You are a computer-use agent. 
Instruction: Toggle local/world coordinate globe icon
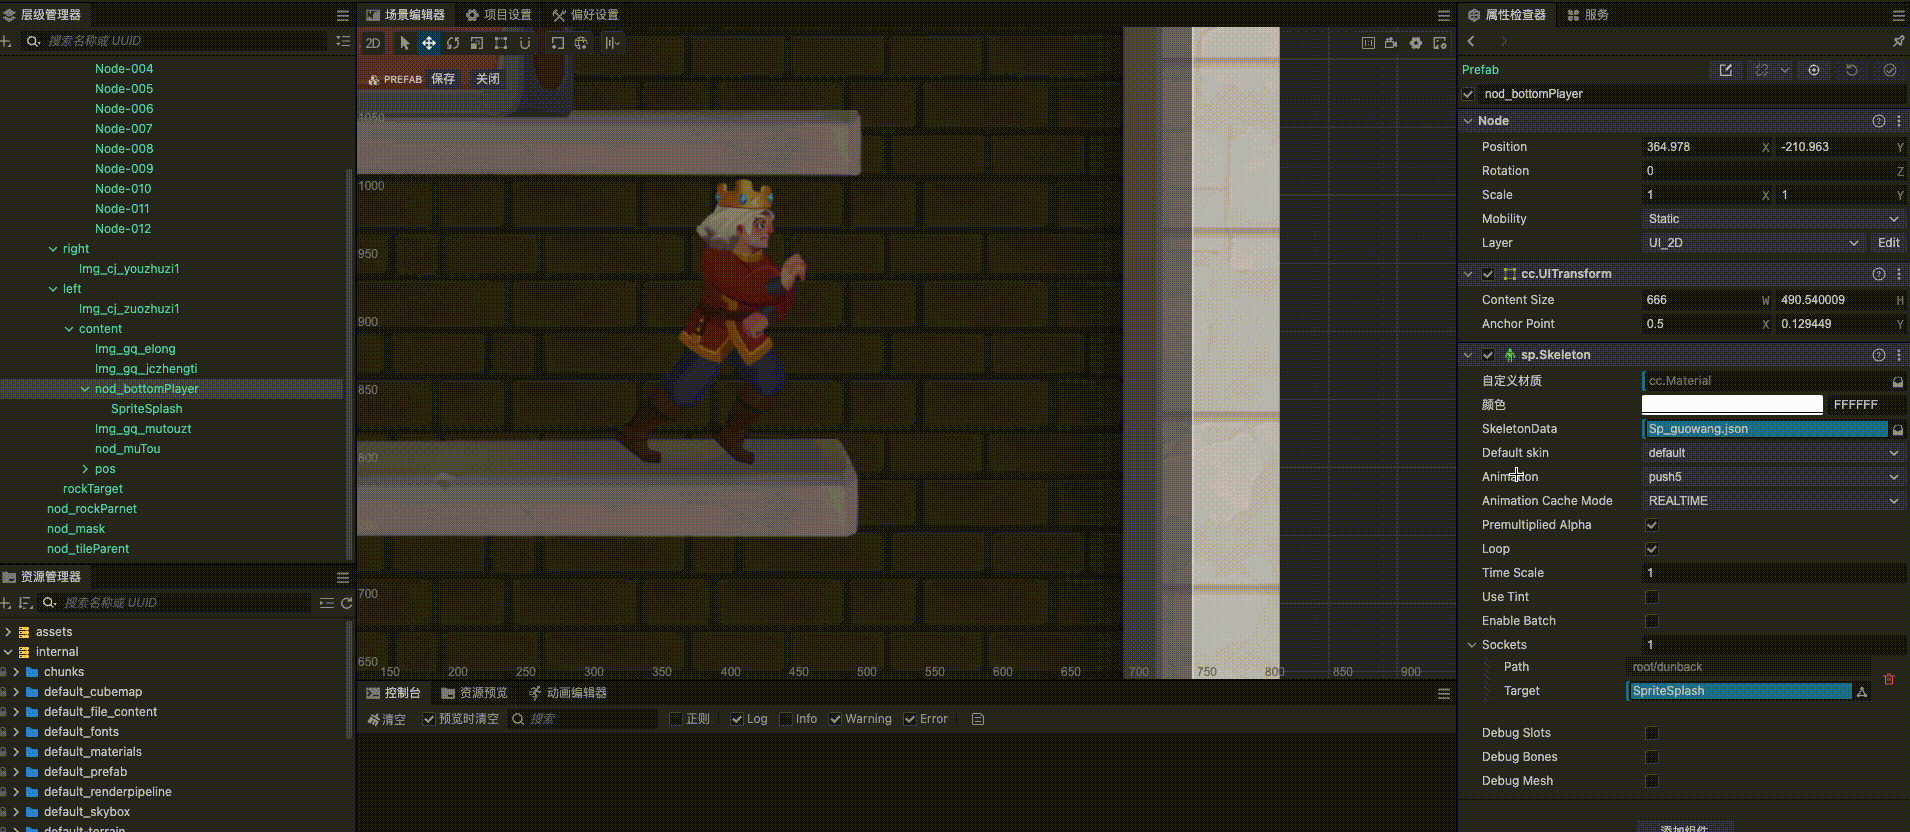[x=581, y=43]
